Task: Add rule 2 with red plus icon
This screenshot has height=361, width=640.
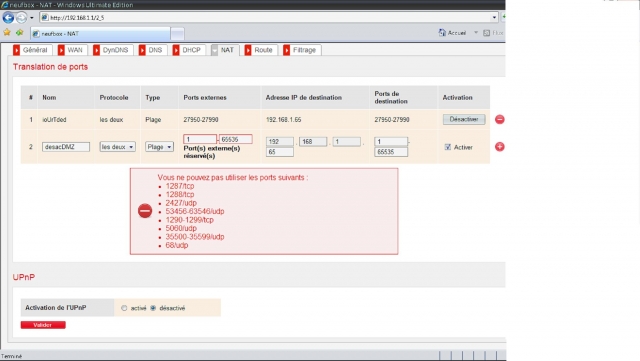Action: pyautogui.click(x=500, y=147)
